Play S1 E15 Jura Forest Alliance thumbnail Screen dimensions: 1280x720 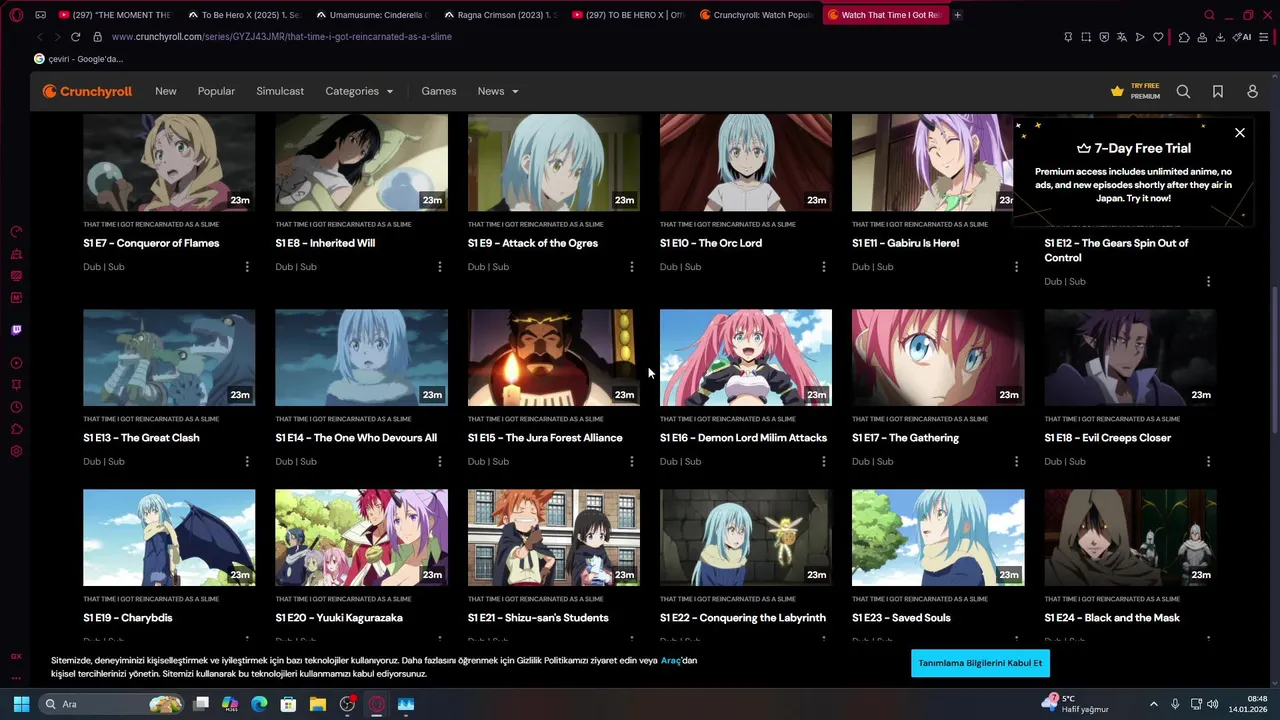pyautogui.click(x=553, y=357)
